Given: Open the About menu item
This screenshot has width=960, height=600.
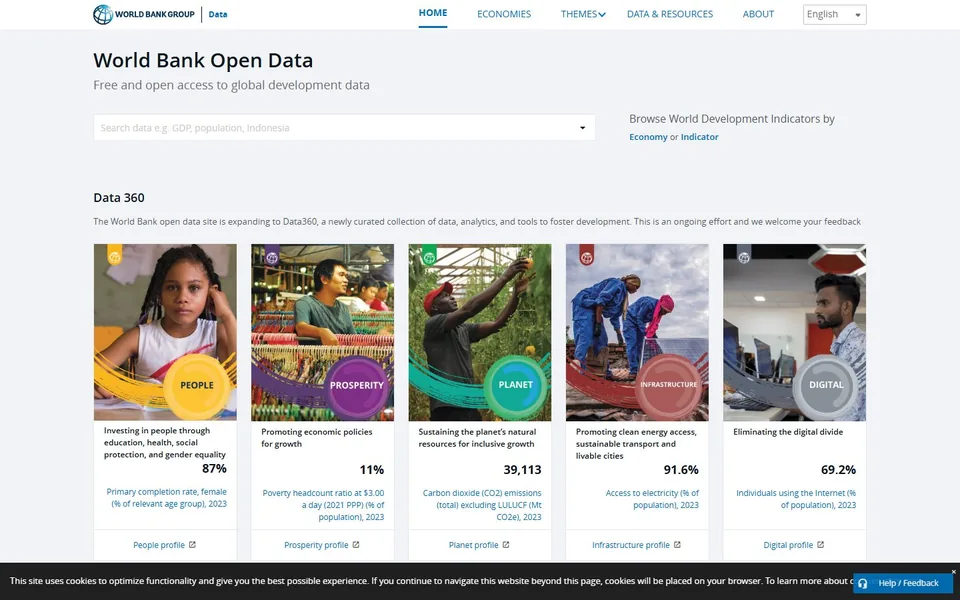Looking at the screenshot, I should pos(758,14).
